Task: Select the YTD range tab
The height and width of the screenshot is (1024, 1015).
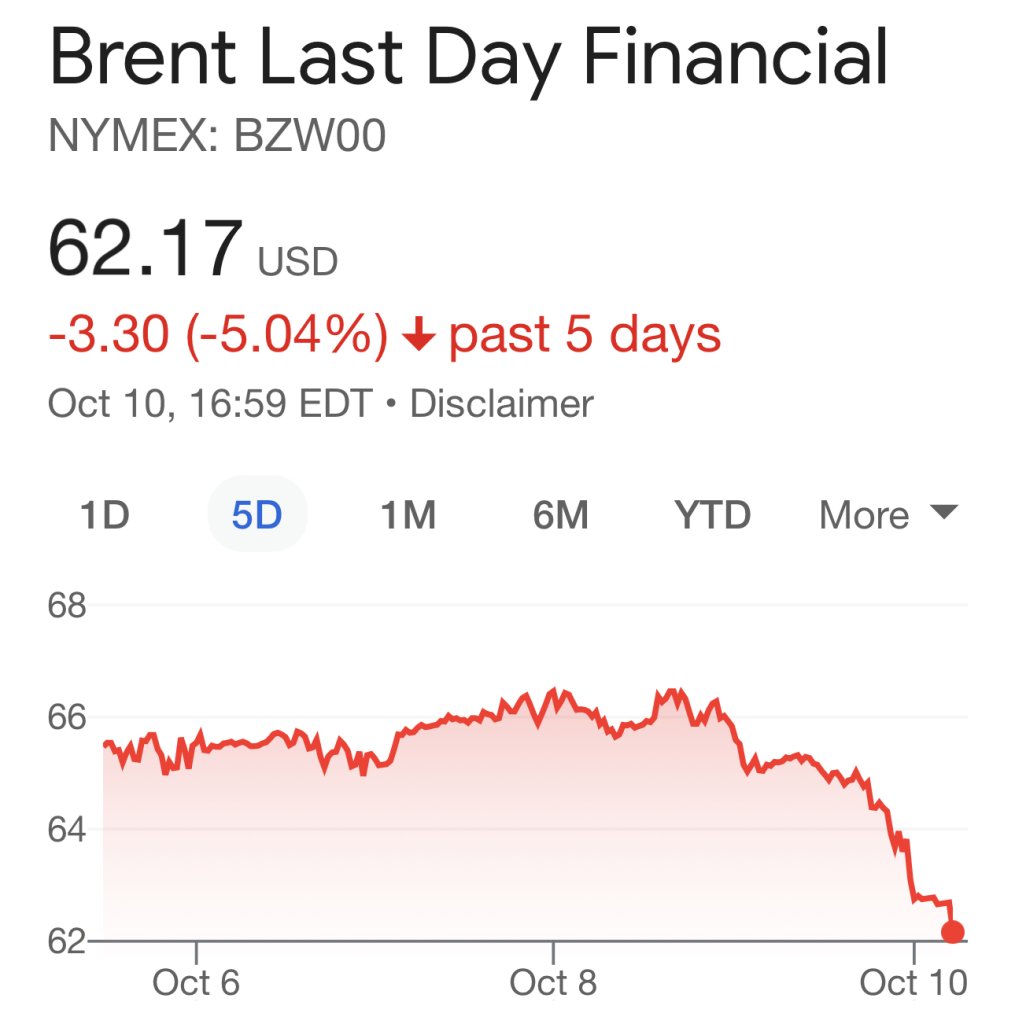Action: 712,516
